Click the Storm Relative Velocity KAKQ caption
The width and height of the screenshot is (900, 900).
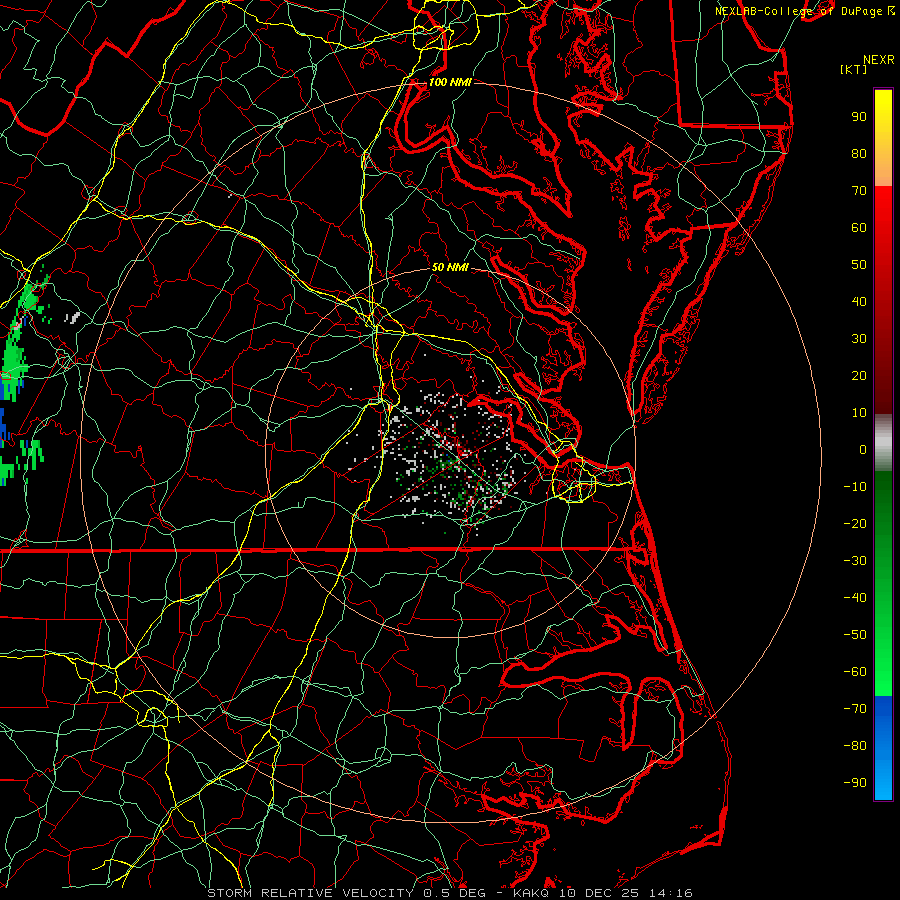pos(450,893)
